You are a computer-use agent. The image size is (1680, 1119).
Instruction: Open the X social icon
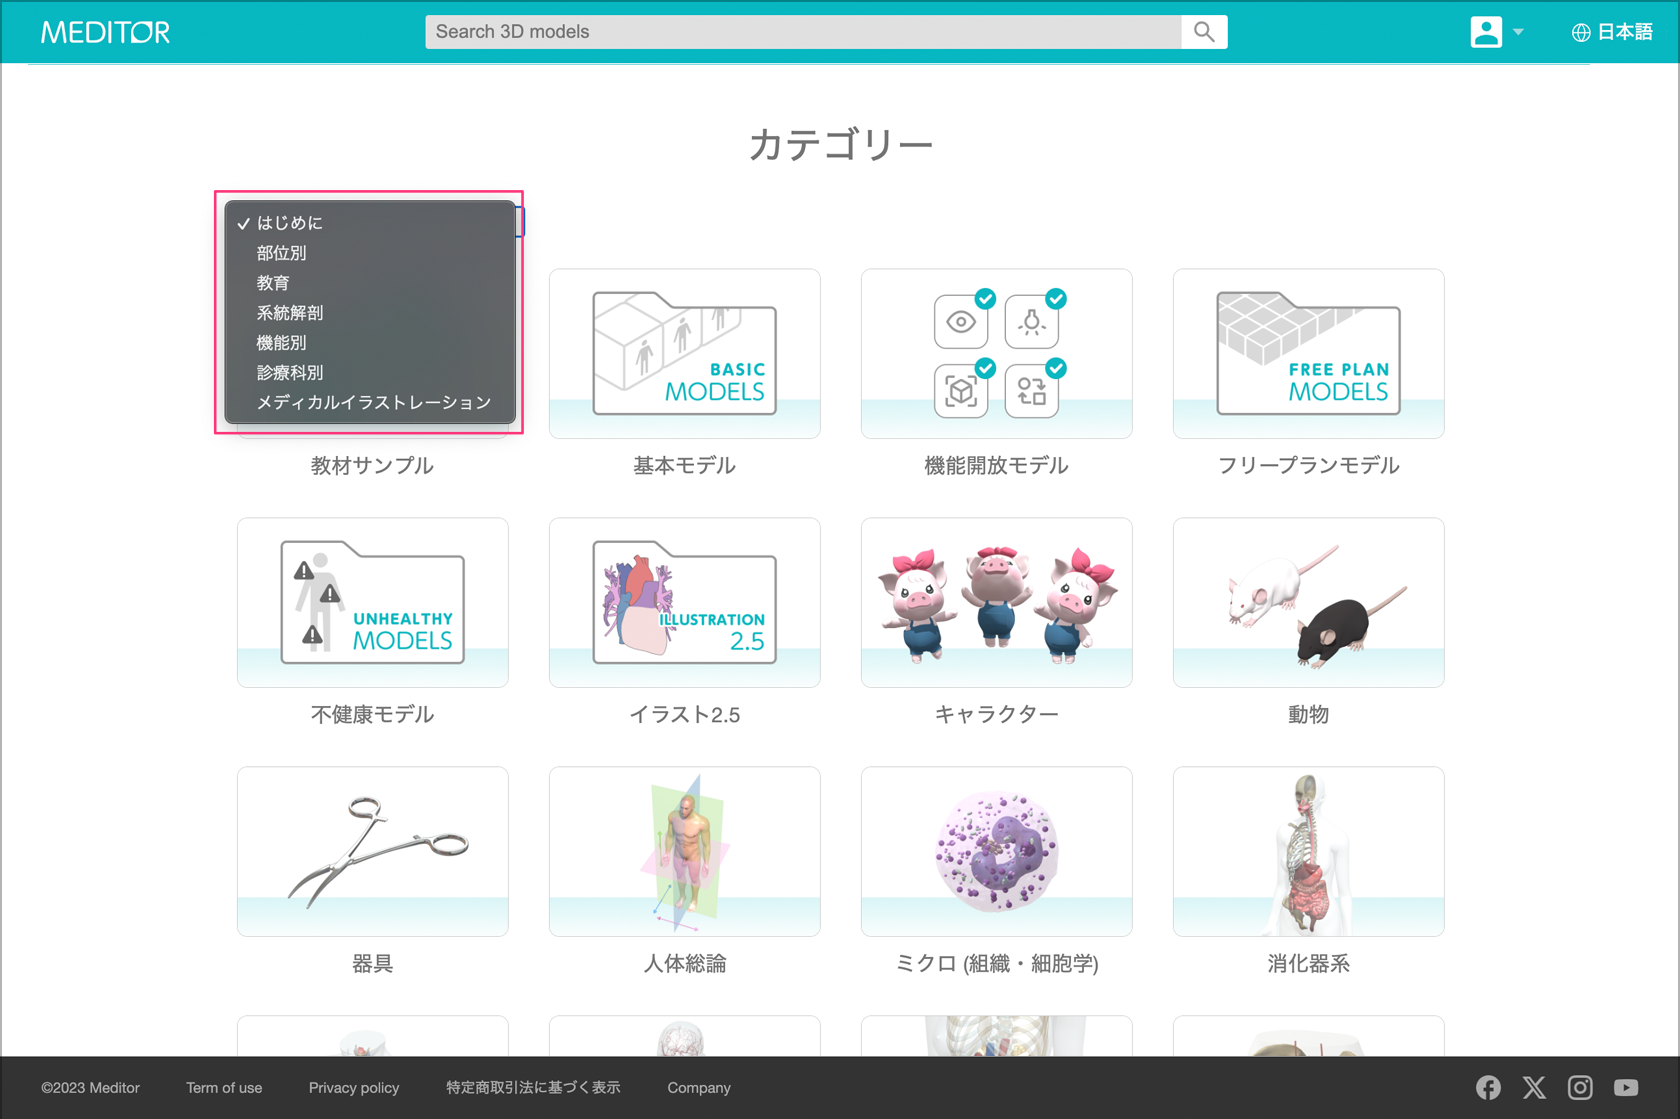(1534, 1087)
